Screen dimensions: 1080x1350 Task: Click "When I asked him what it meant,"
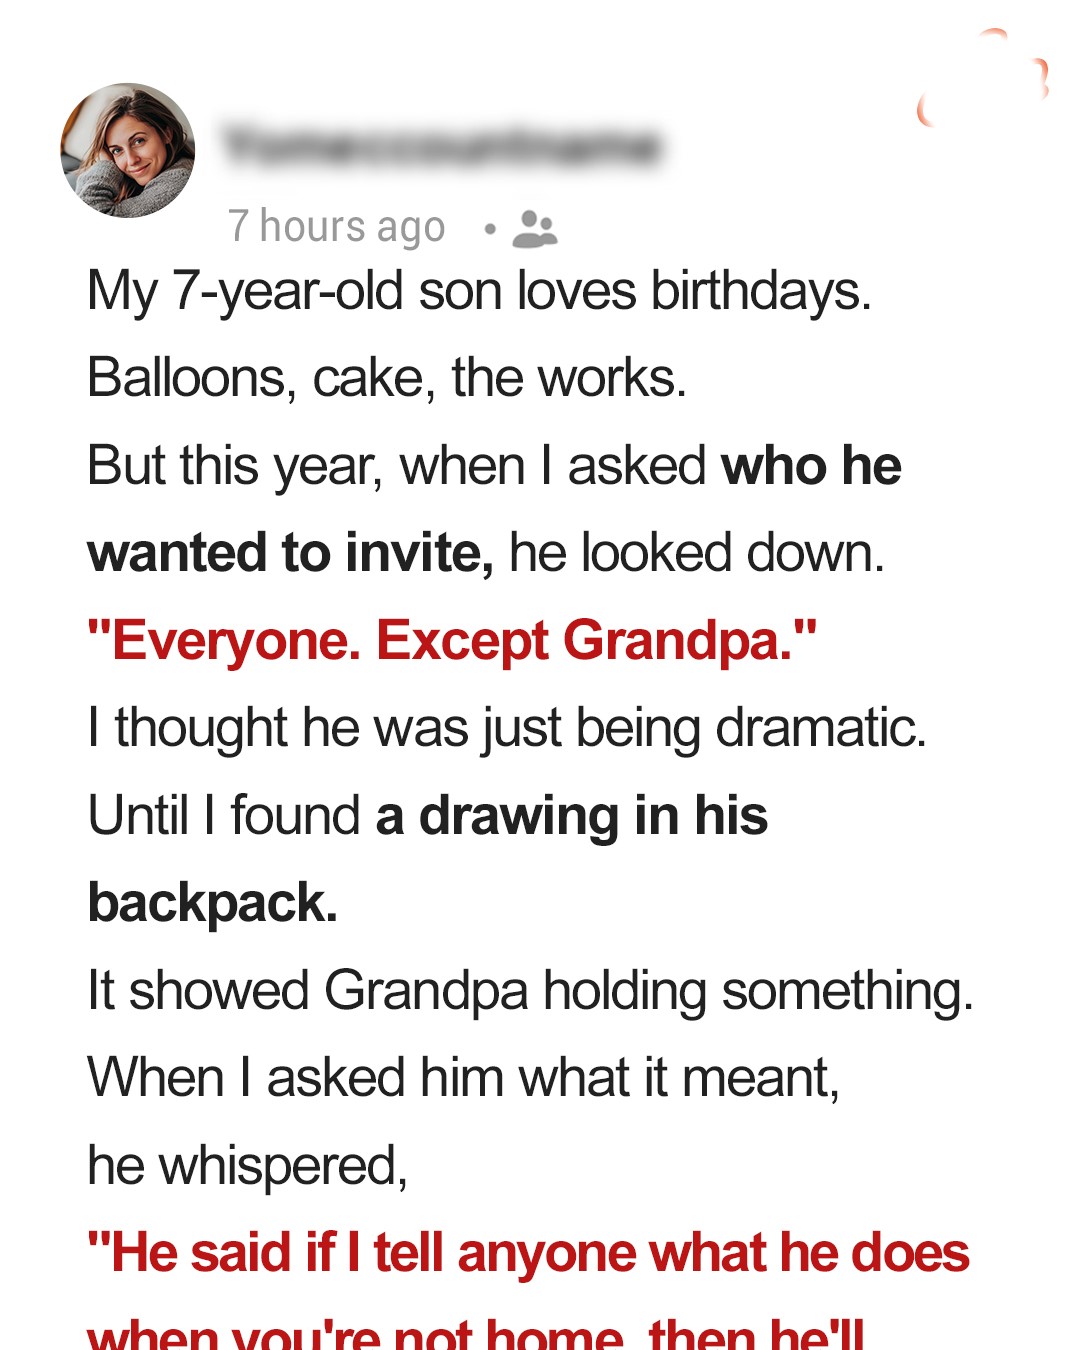tap(463, 1078)
